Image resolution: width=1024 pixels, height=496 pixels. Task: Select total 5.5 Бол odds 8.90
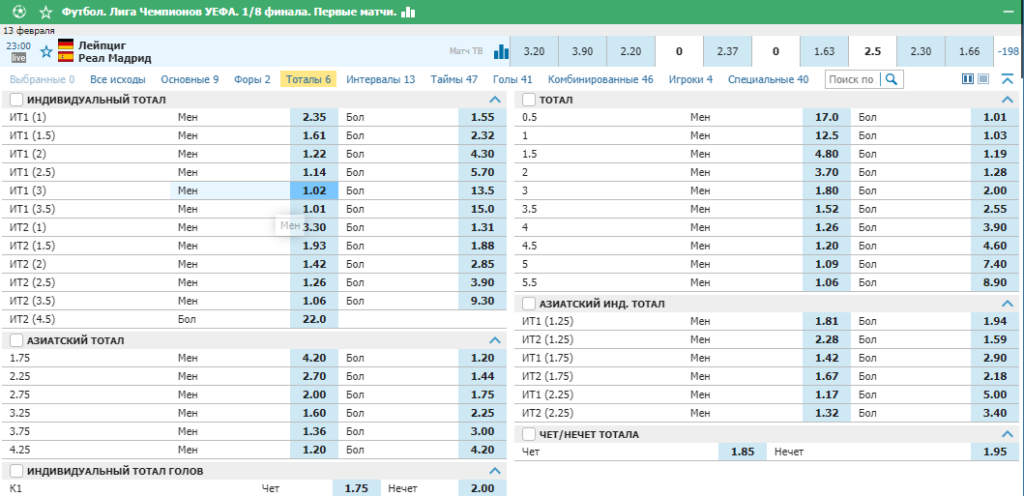[995, 283]
